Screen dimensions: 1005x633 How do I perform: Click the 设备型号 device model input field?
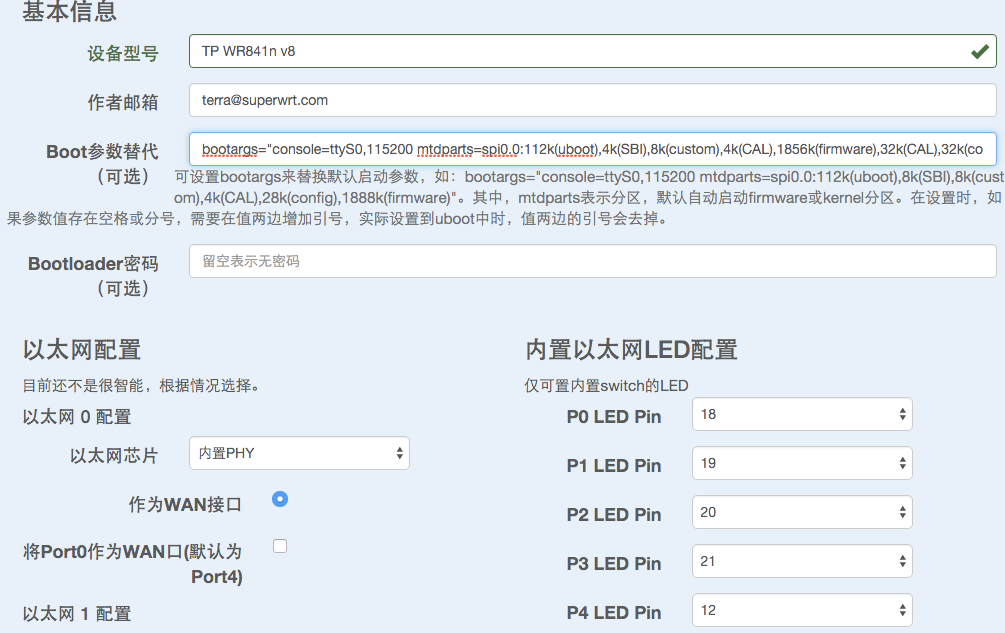pyautogui.click(x=592, y=51)
